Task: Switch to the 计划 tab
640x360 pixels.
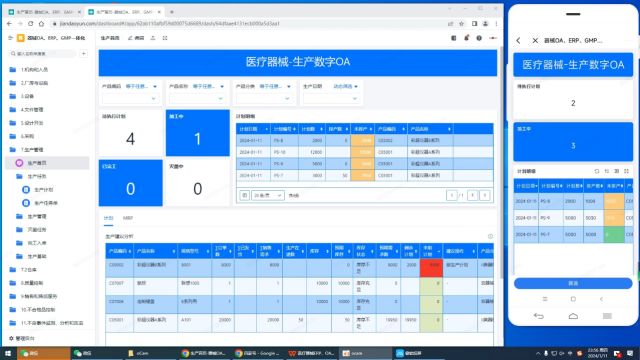Action: 108,218
